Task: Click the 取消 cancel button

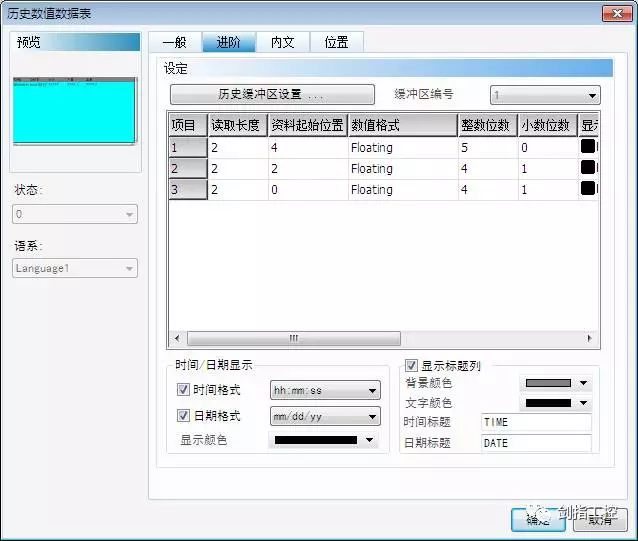Action: (x=600, y=520)
